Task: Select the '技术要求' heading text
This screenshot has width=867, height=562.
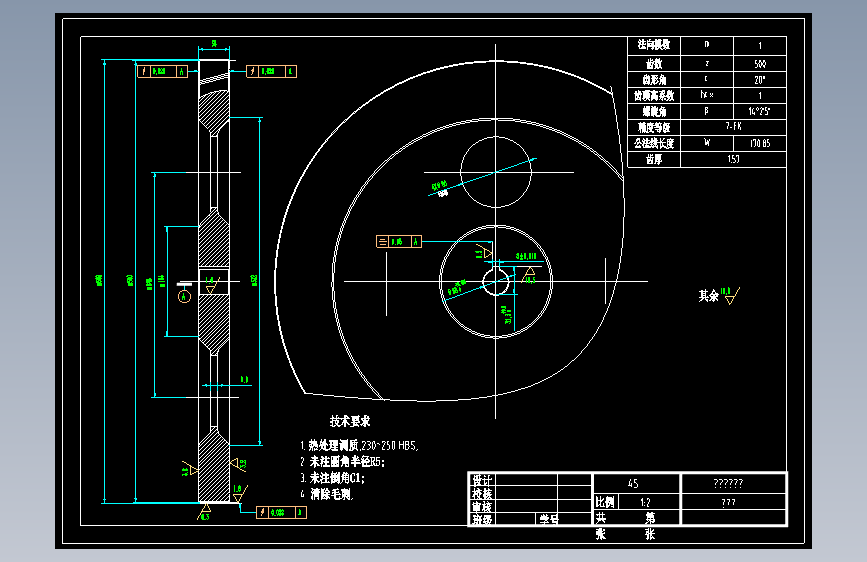Action: [349, 422]
